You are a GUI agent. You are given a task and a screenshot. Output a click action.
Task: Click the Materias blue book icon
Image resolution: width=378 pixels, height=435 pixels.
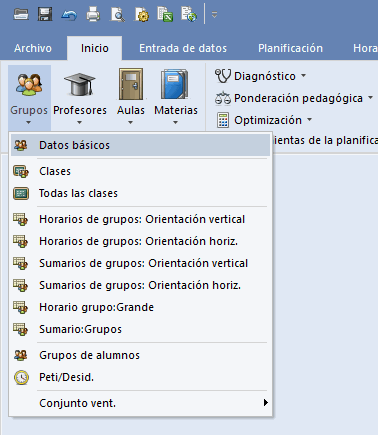(x=175, y=84)
